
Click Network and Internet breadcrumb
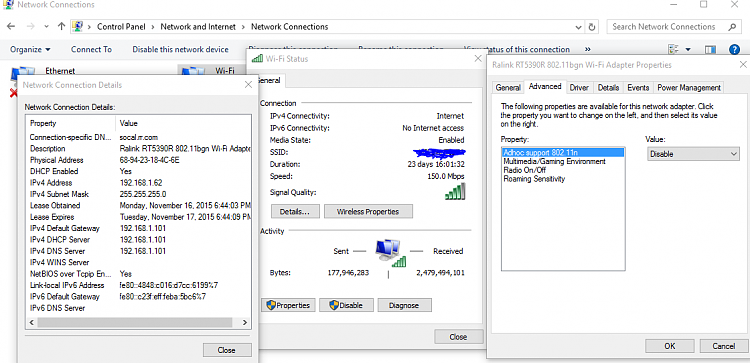[198, 27]
